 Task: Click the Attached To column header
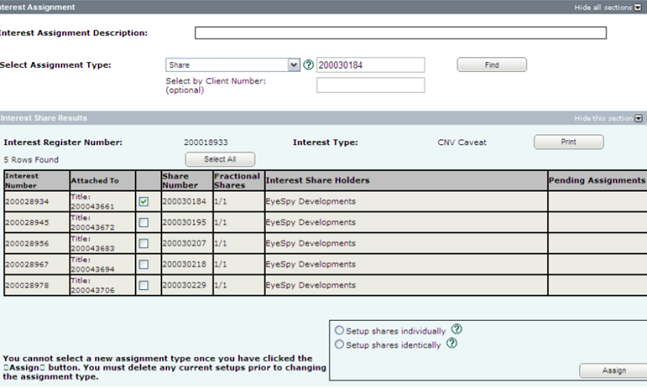click(x=103, y=180)
